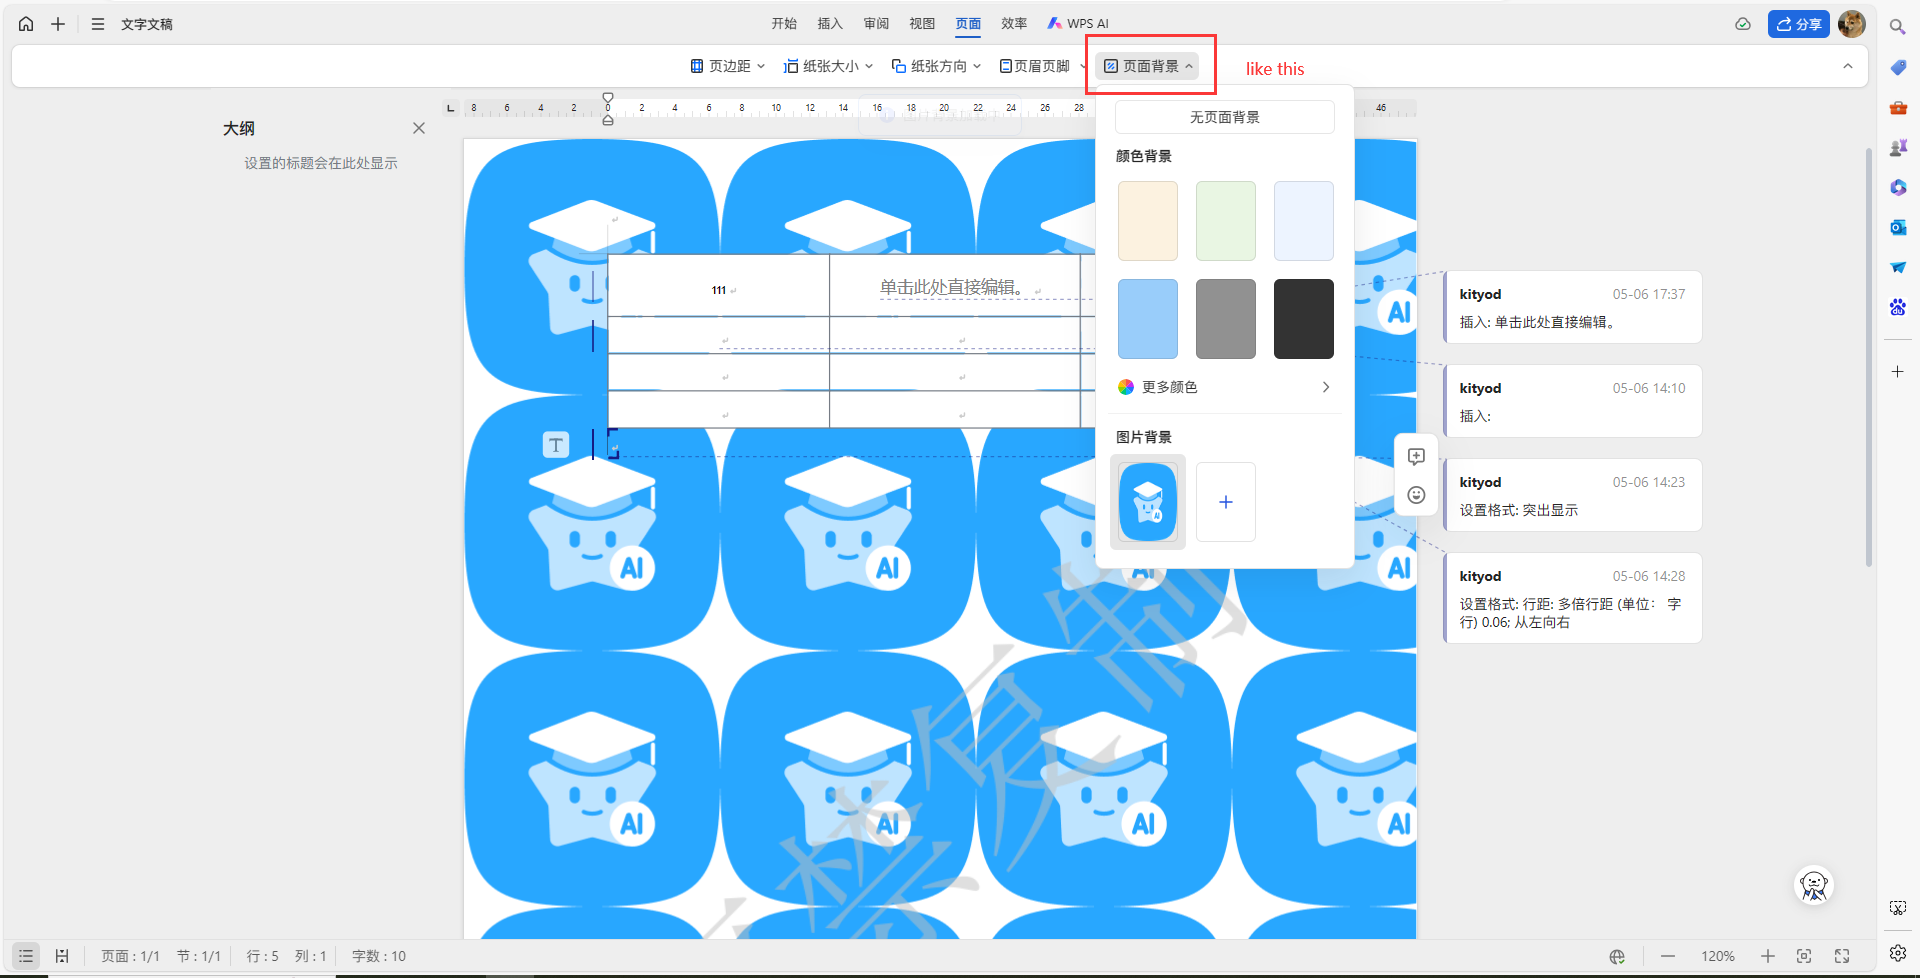Open the 开始 tab

[x=784, y=23]
